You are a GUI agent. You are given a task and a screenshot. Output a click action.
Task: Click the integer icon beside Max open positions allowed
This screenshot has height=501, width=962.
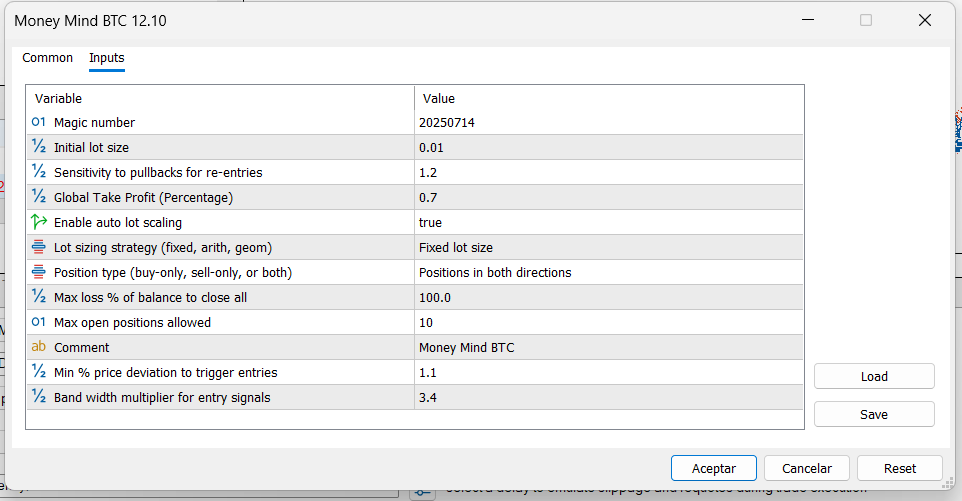coord(39,322)
